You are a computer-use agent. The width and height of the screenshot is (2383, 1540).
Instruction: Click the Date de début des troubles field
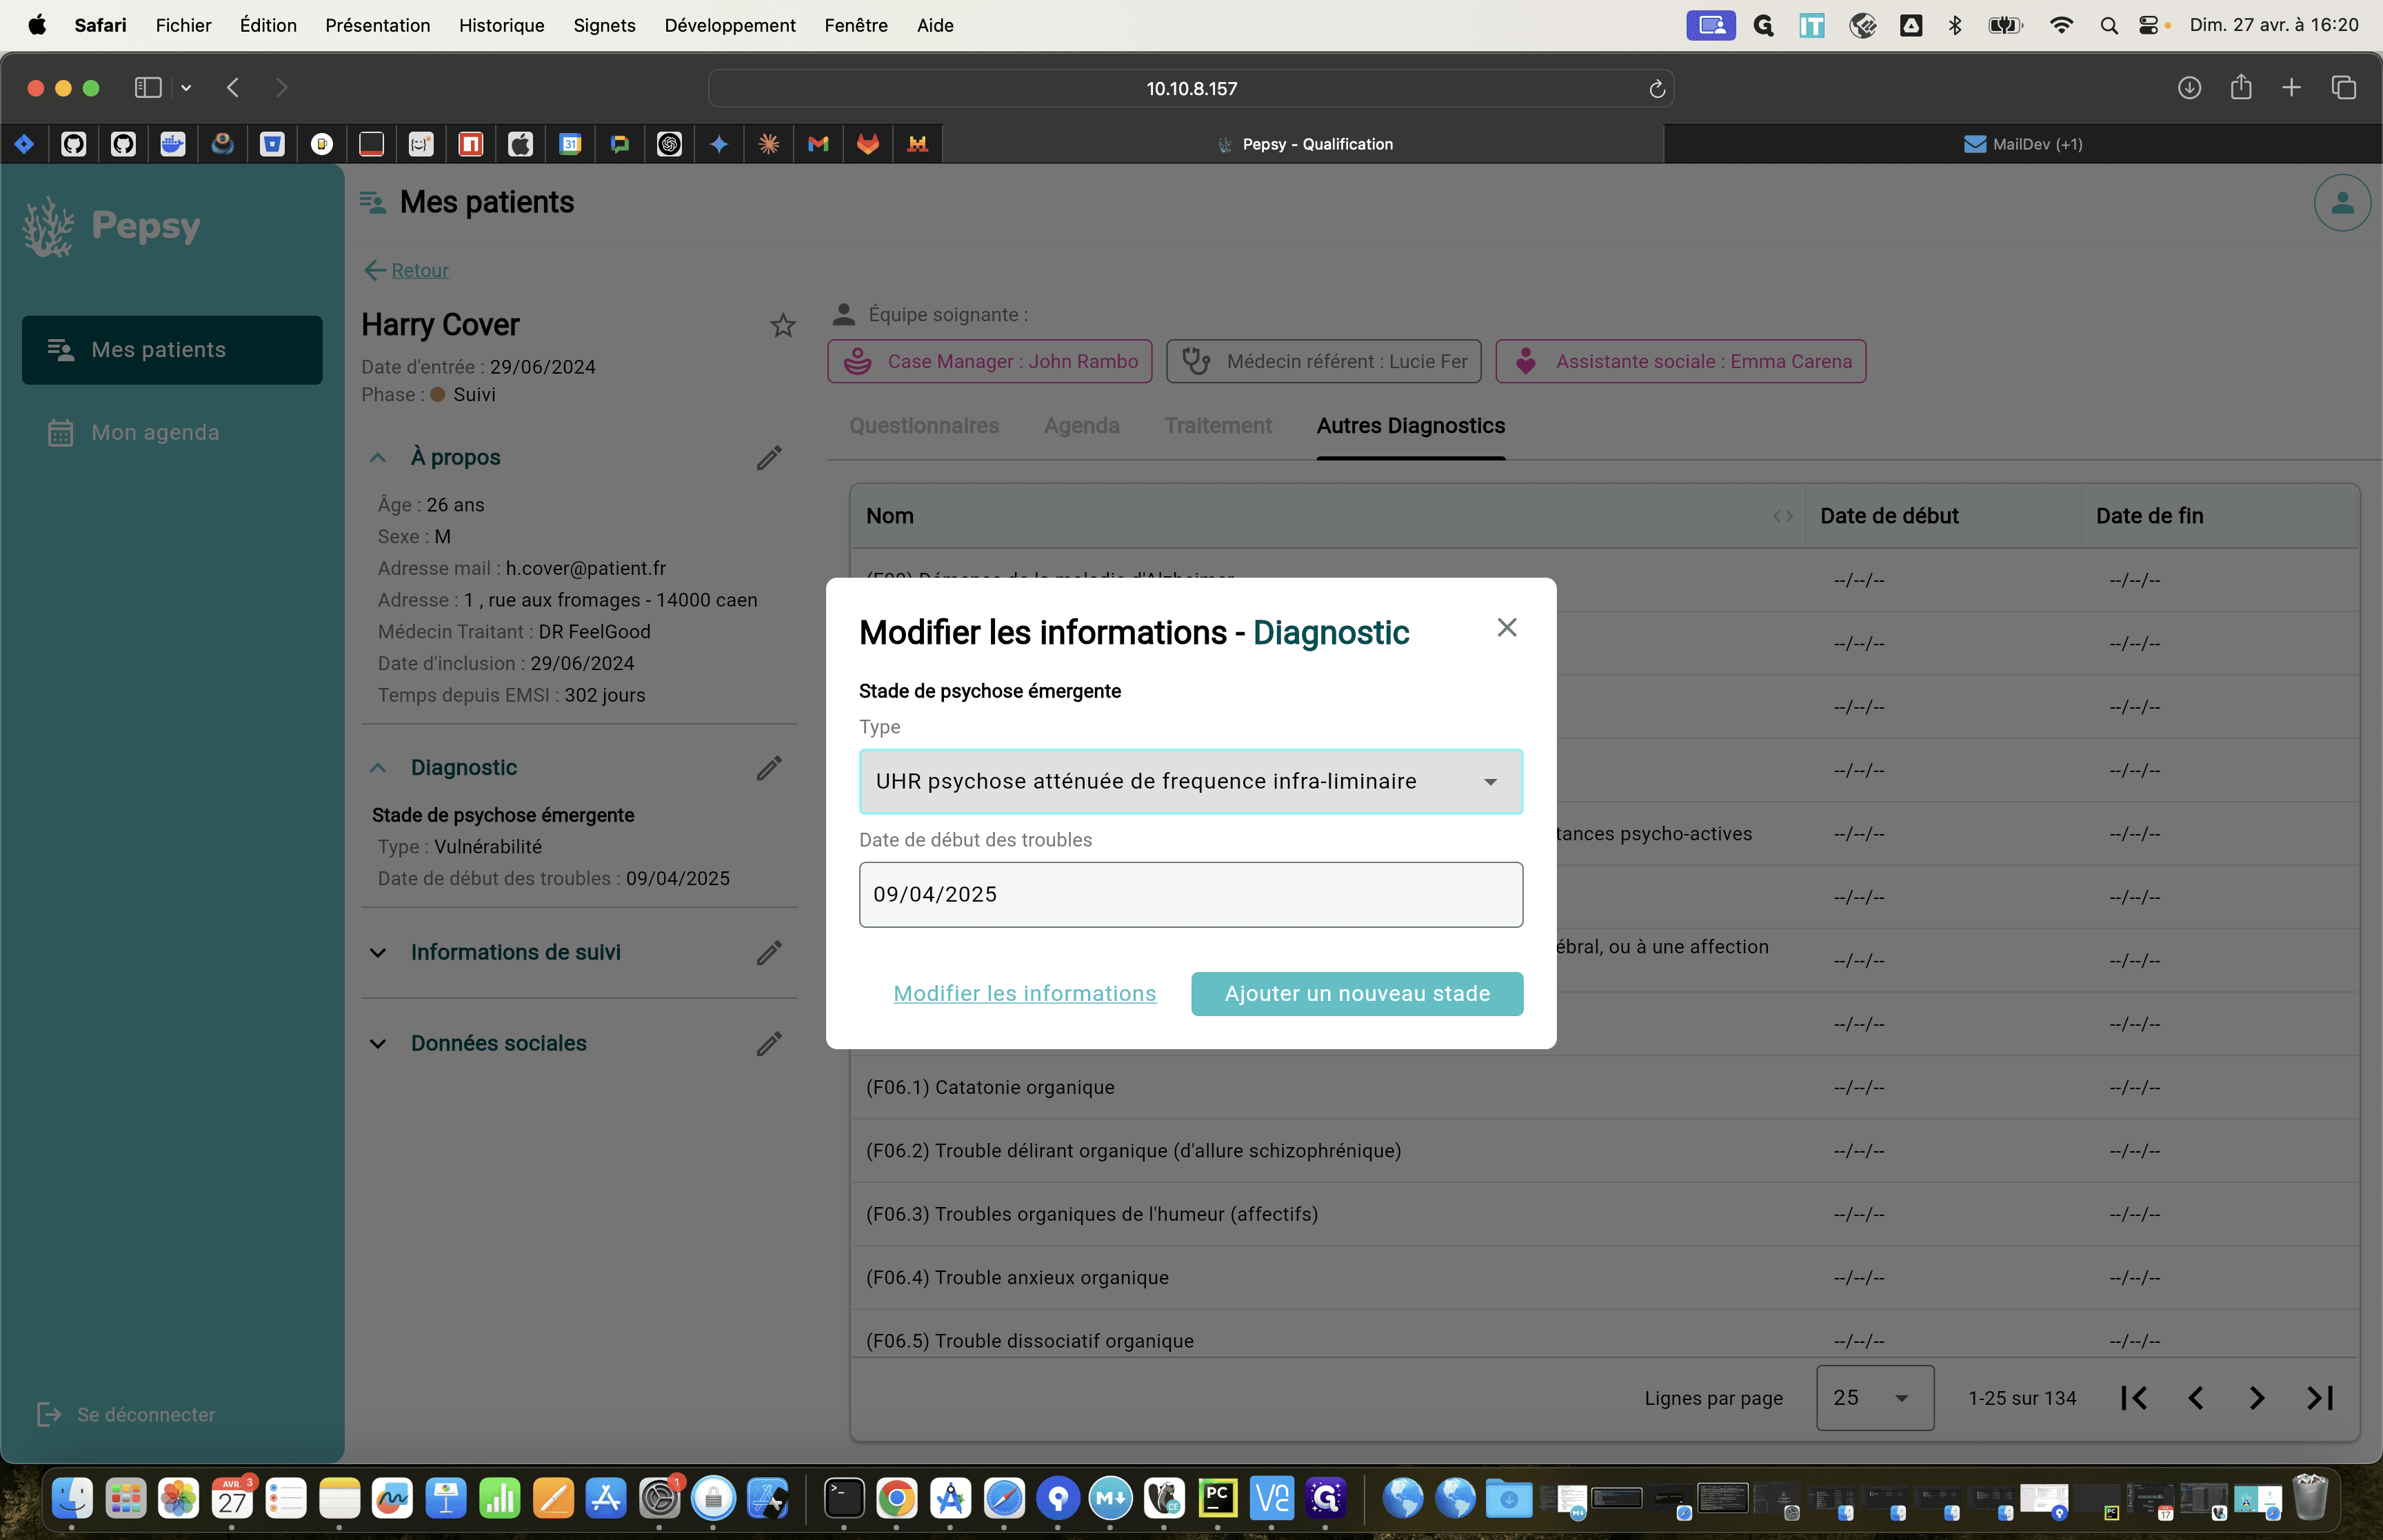(x=1190, y=894)
